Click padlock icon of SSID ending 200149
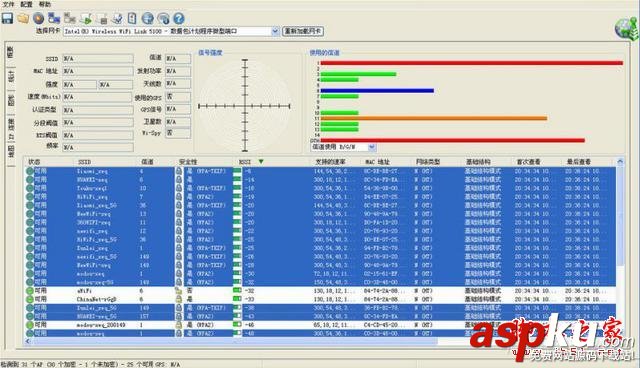640x368 pixels. click(x=179, y=325)
